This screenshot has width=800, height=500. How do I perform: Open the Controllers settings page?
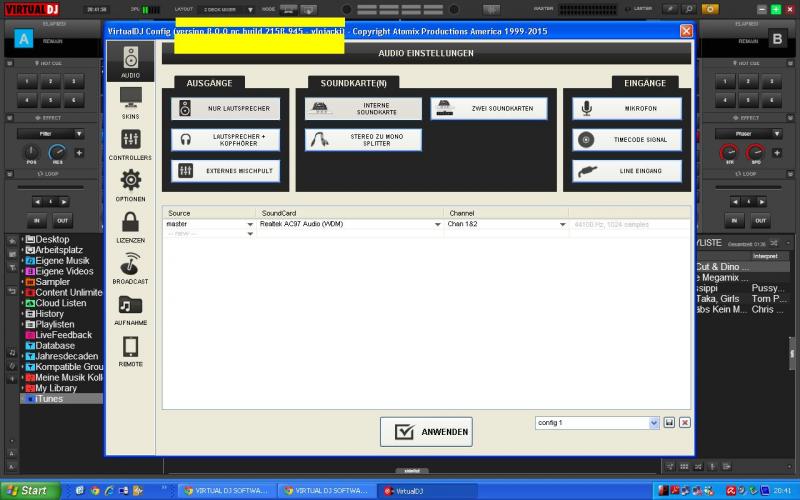point(131,144)
